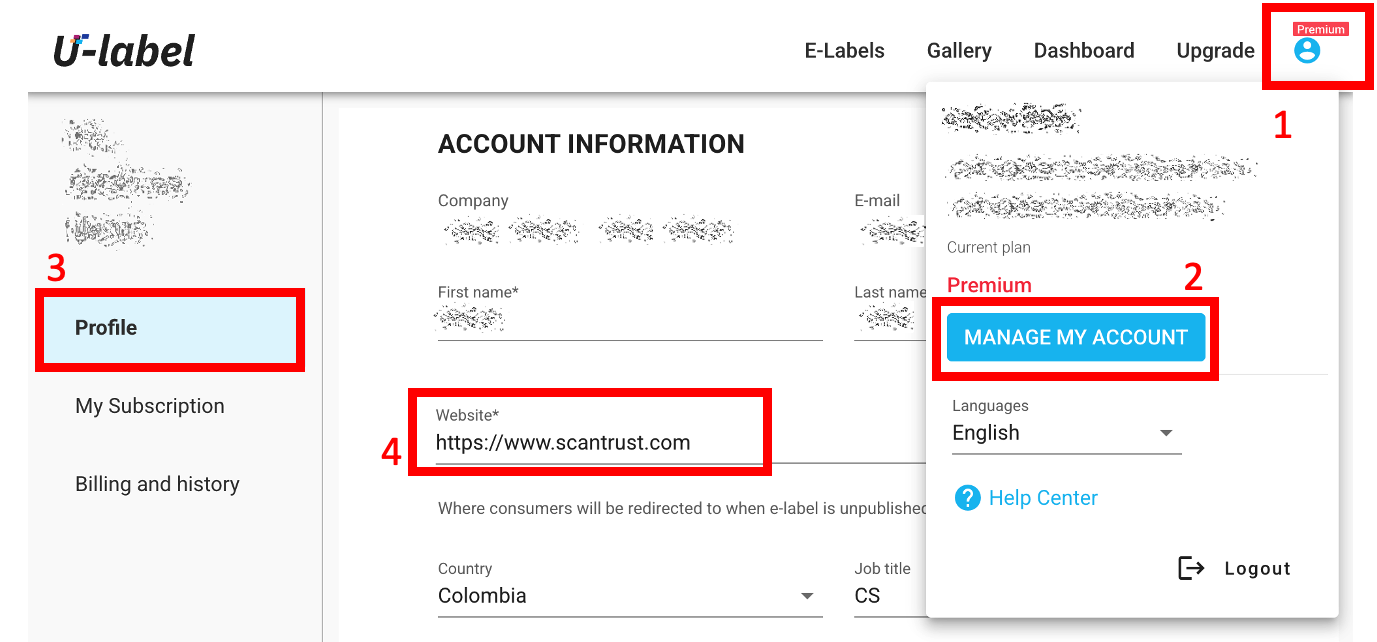
Task: Click the red Premium badge
Action: coord(1320,30)
